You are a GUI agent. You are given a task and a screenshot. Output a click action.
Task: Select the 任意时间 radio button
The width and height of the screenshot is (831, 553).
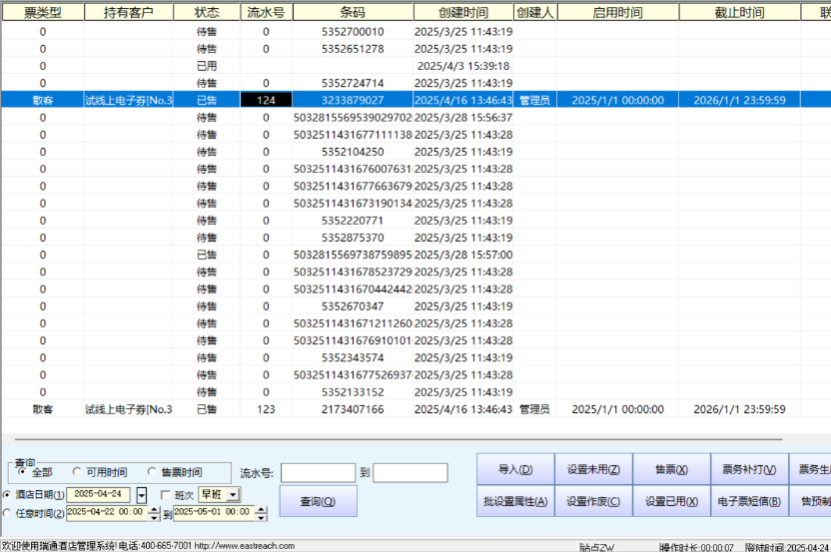pyautogui.click(x=9, y=513)
